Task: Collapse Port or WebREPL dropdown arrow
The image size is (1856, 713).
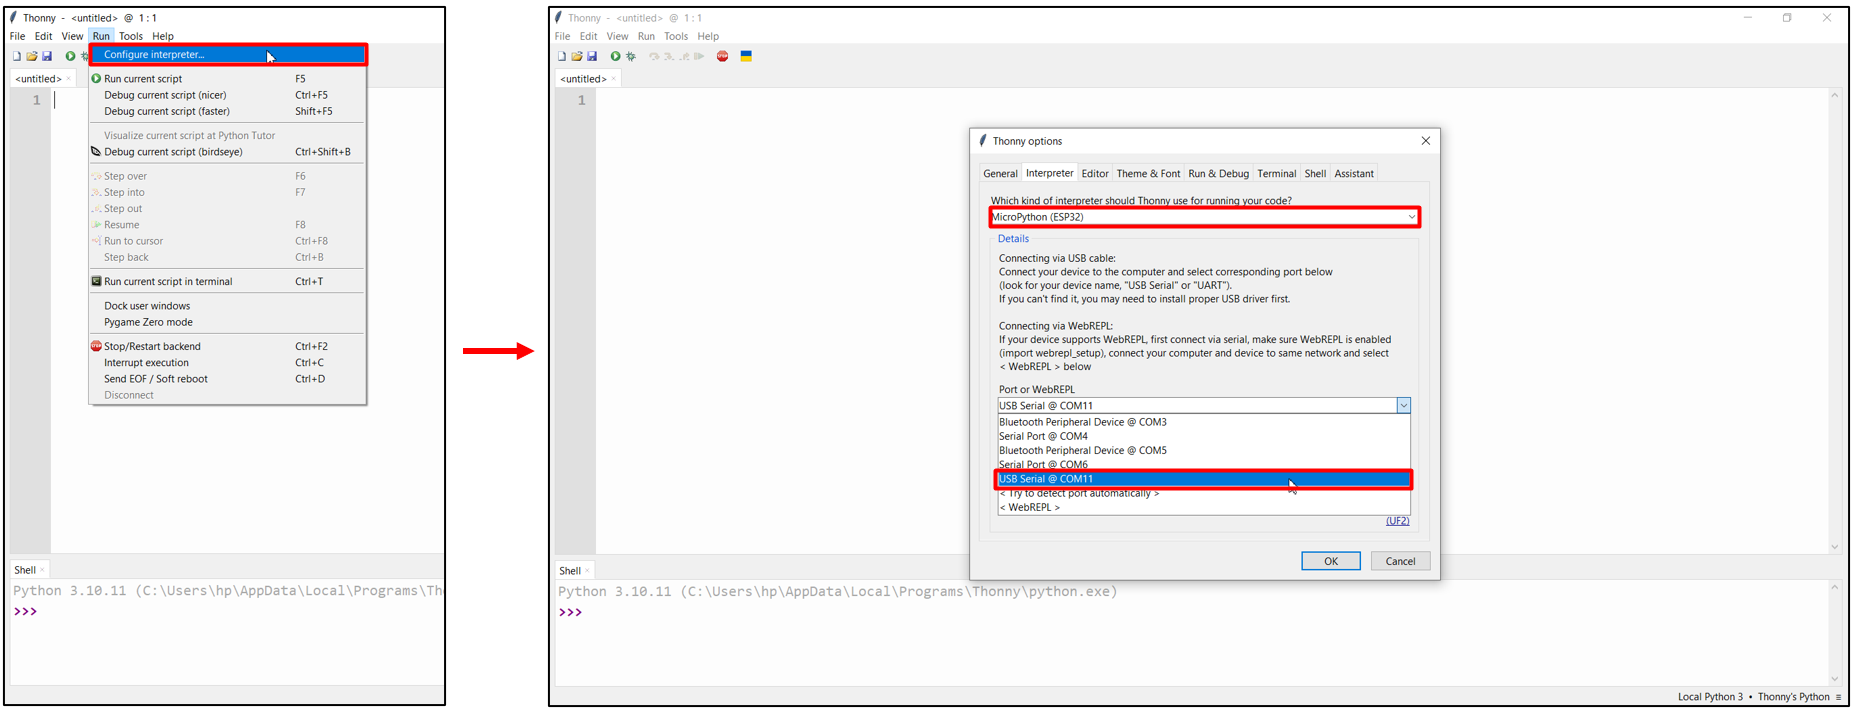Action: pyautogui.click(x=1404, y=405)
